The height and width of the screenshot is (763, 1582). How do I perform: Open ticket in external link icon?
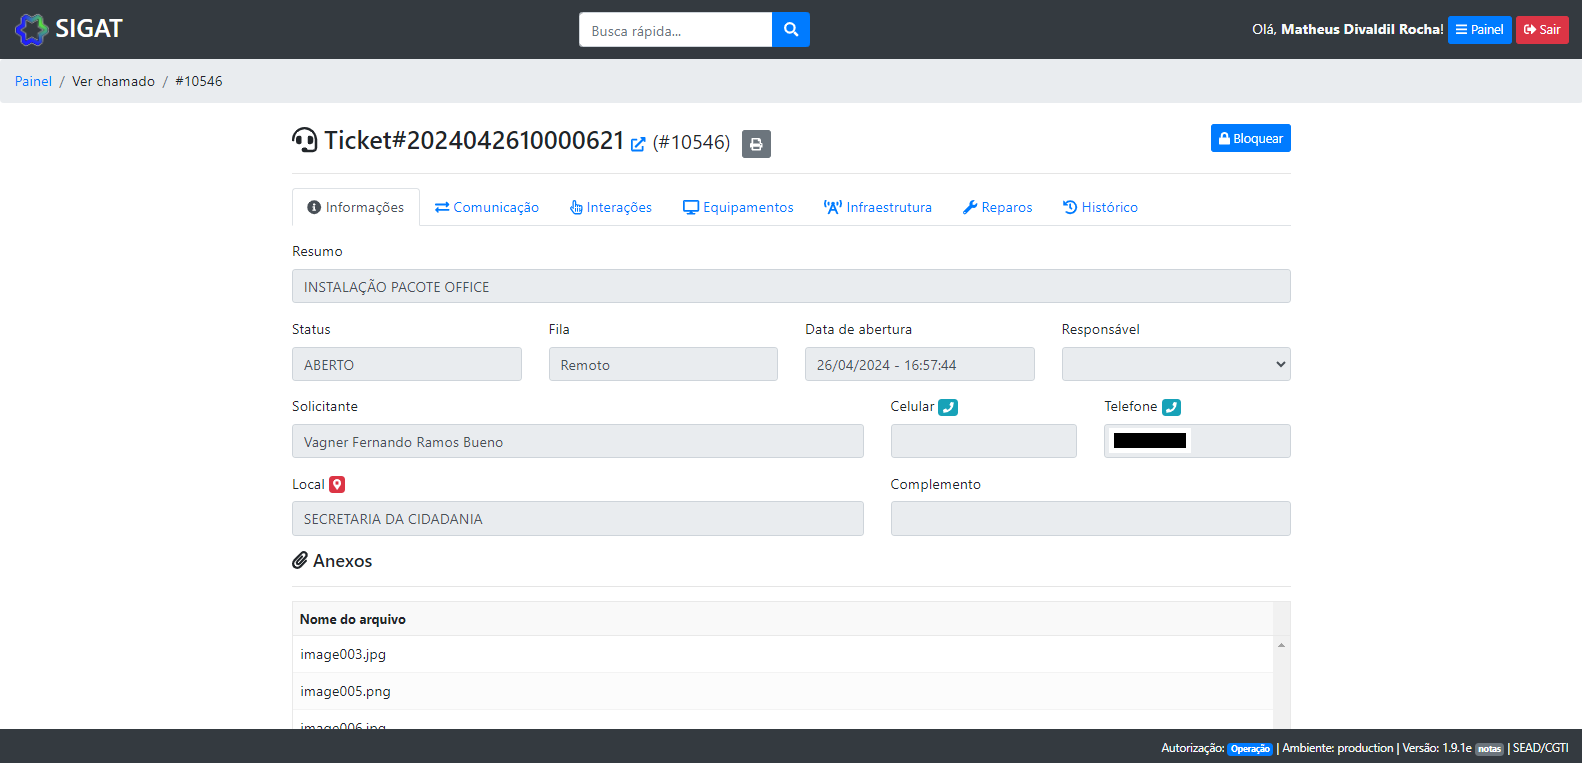638,144
